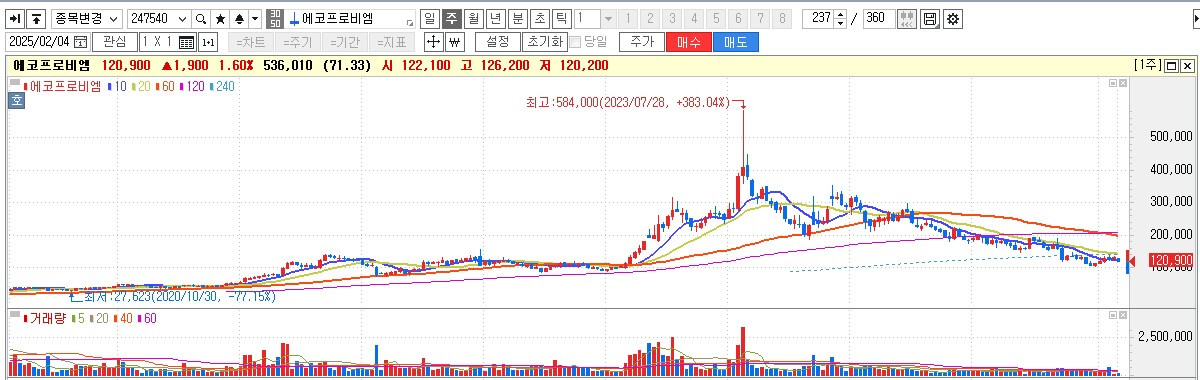Image resolution: width=1200 pixels, height=380 pixels.
Task: Click the =기간 tab button
Action: coord(344,42)
